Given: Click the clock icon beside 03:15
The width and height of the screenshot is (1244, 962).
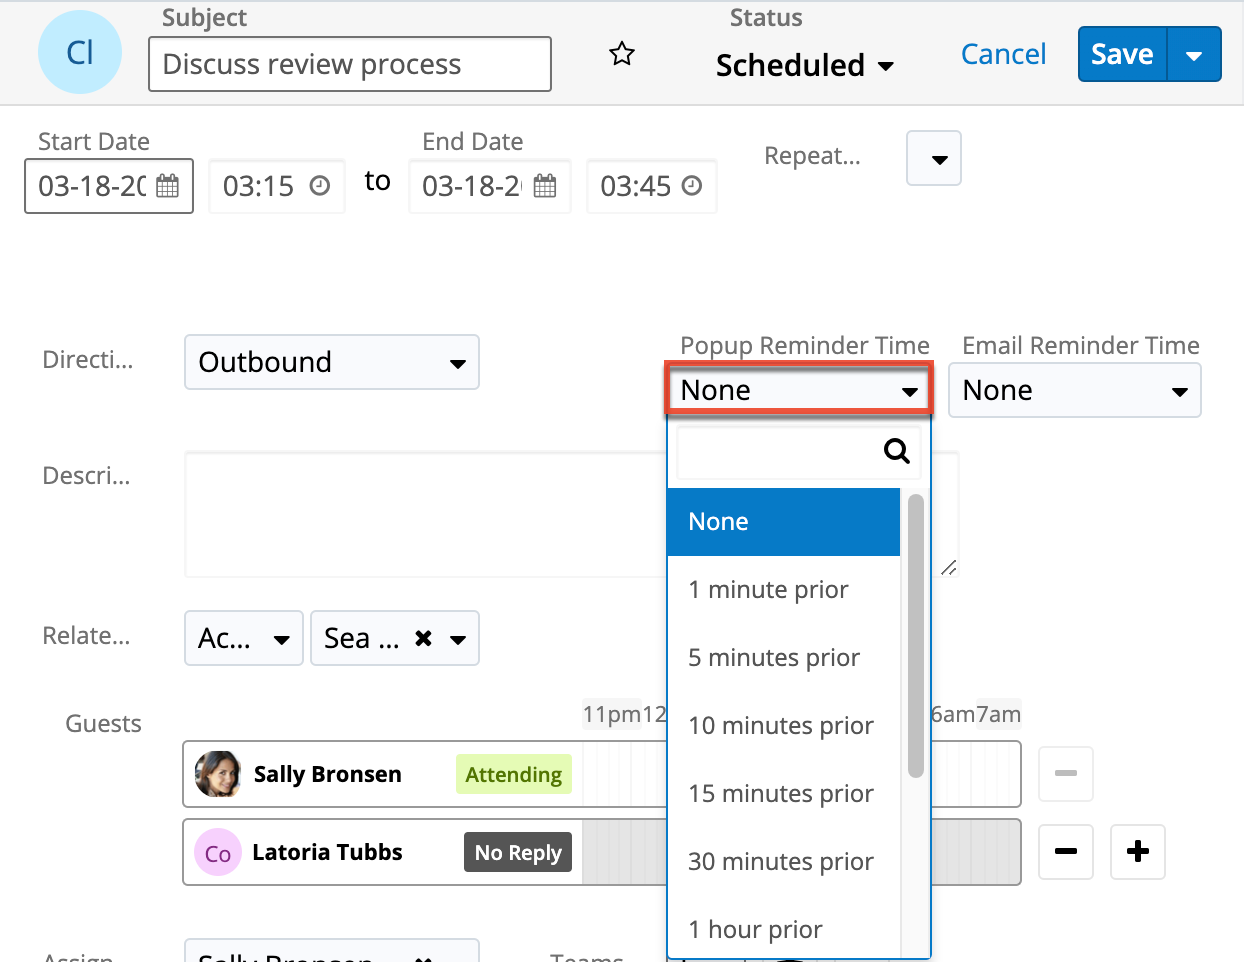Looking at the screenshot, I should pyautogui.click(x=320, y=186).
